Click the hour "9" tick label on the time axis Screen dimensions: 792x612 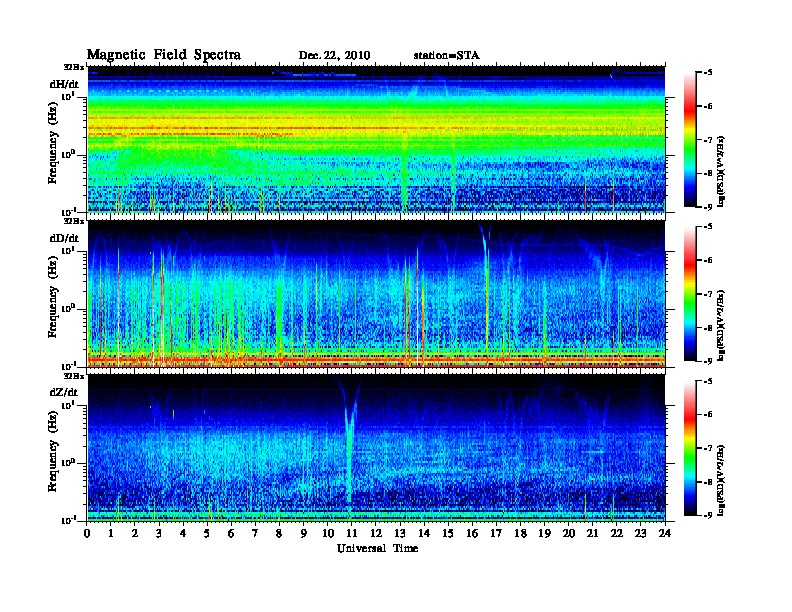(303, 533)
